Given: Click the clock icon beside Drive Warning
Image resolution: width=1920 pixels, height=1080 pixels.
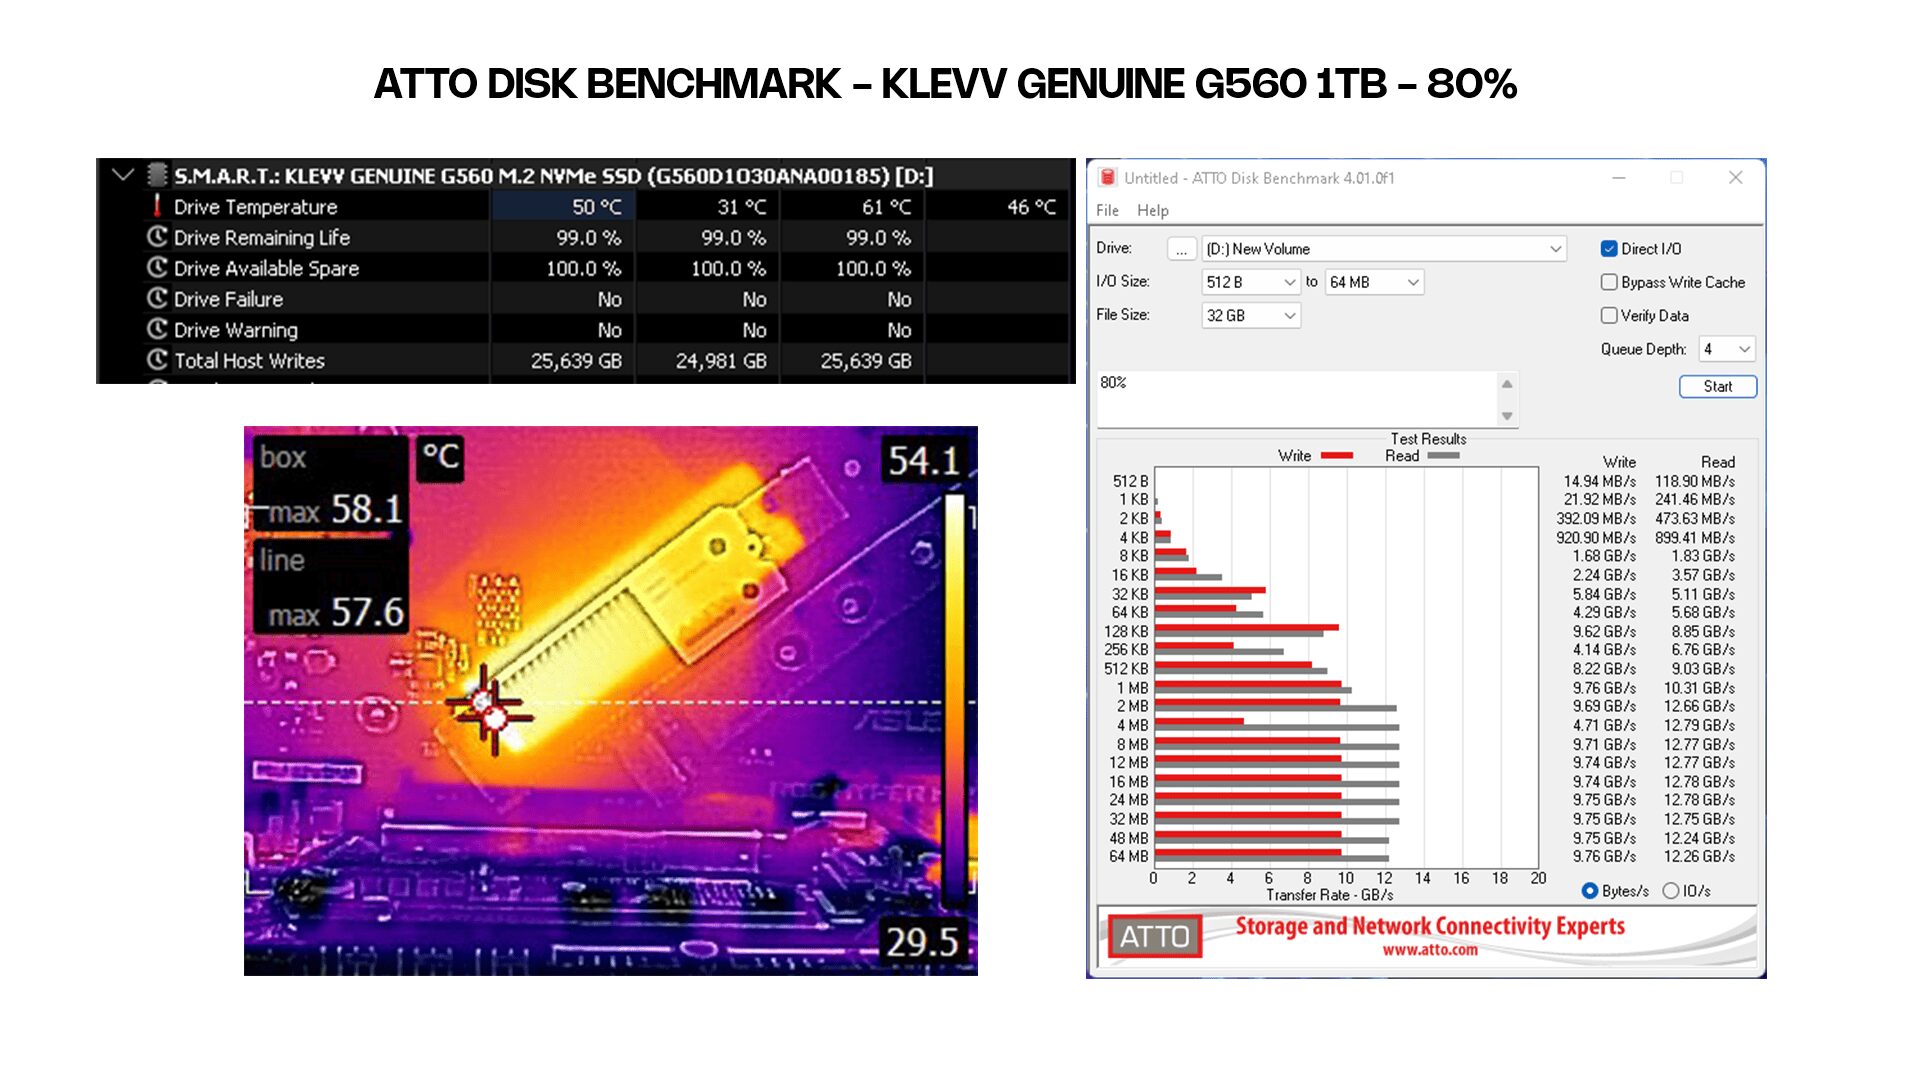Looking at the screenshot, I should (157, 329).
